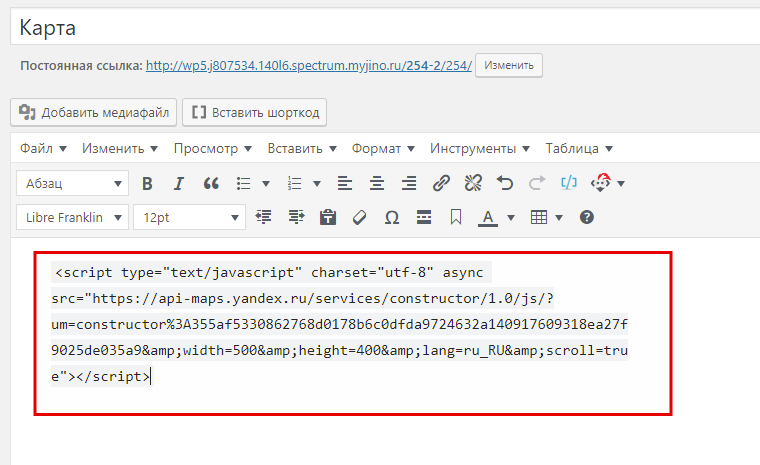Redo the last undone action

click(x=537, y=183)
